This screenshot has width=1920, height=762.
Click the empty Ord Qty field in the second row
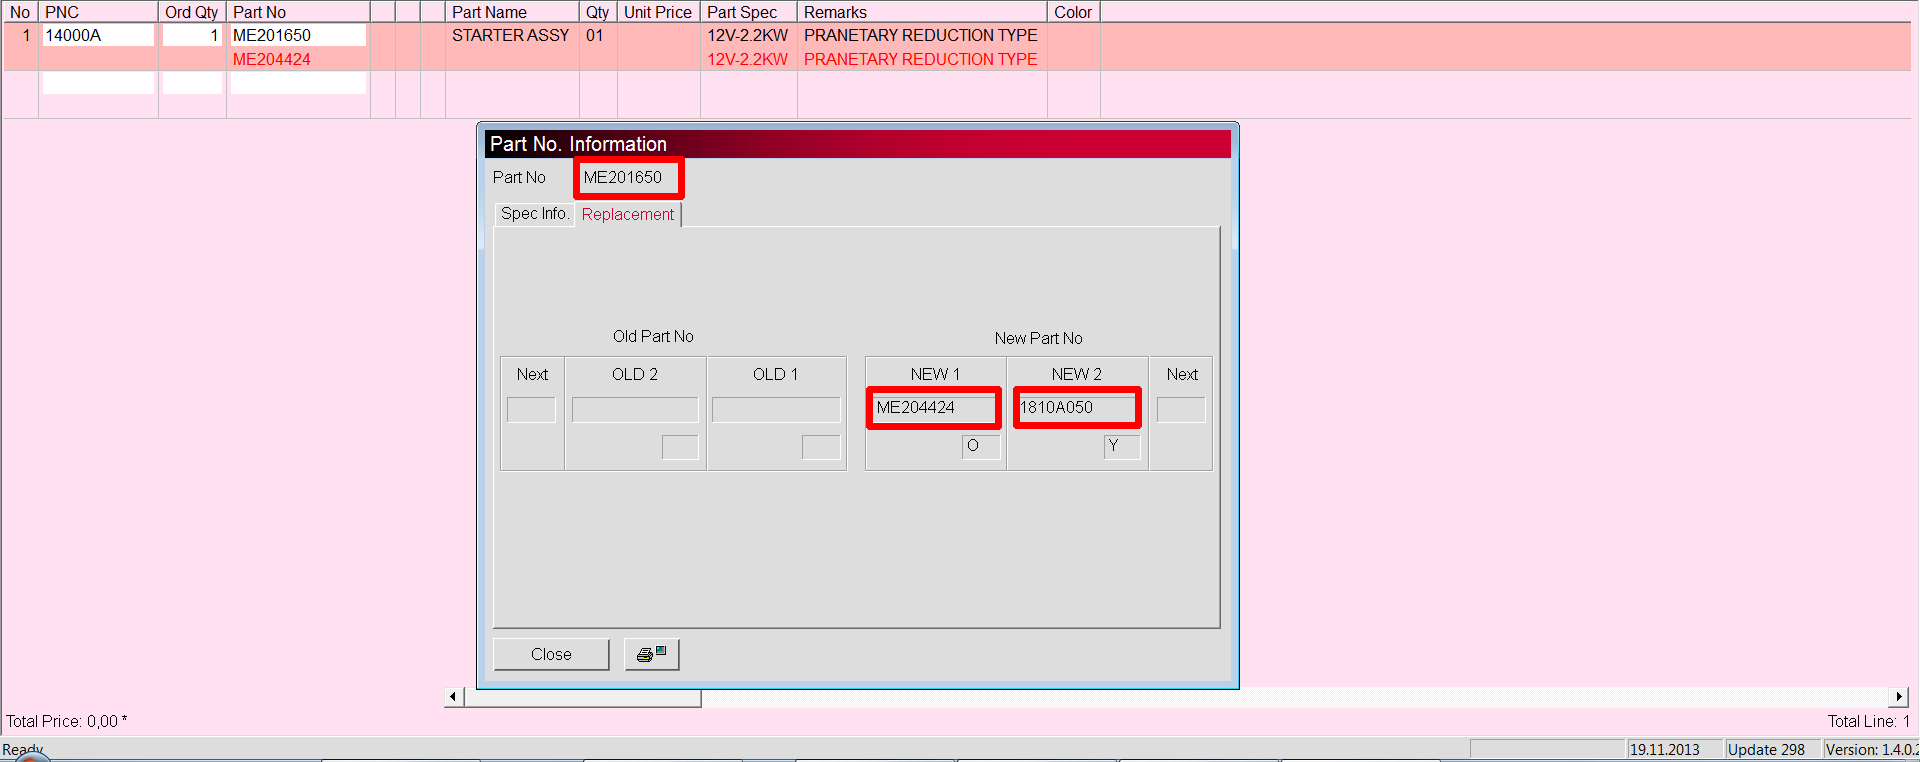pyautogui.click(x=192, y=83)
